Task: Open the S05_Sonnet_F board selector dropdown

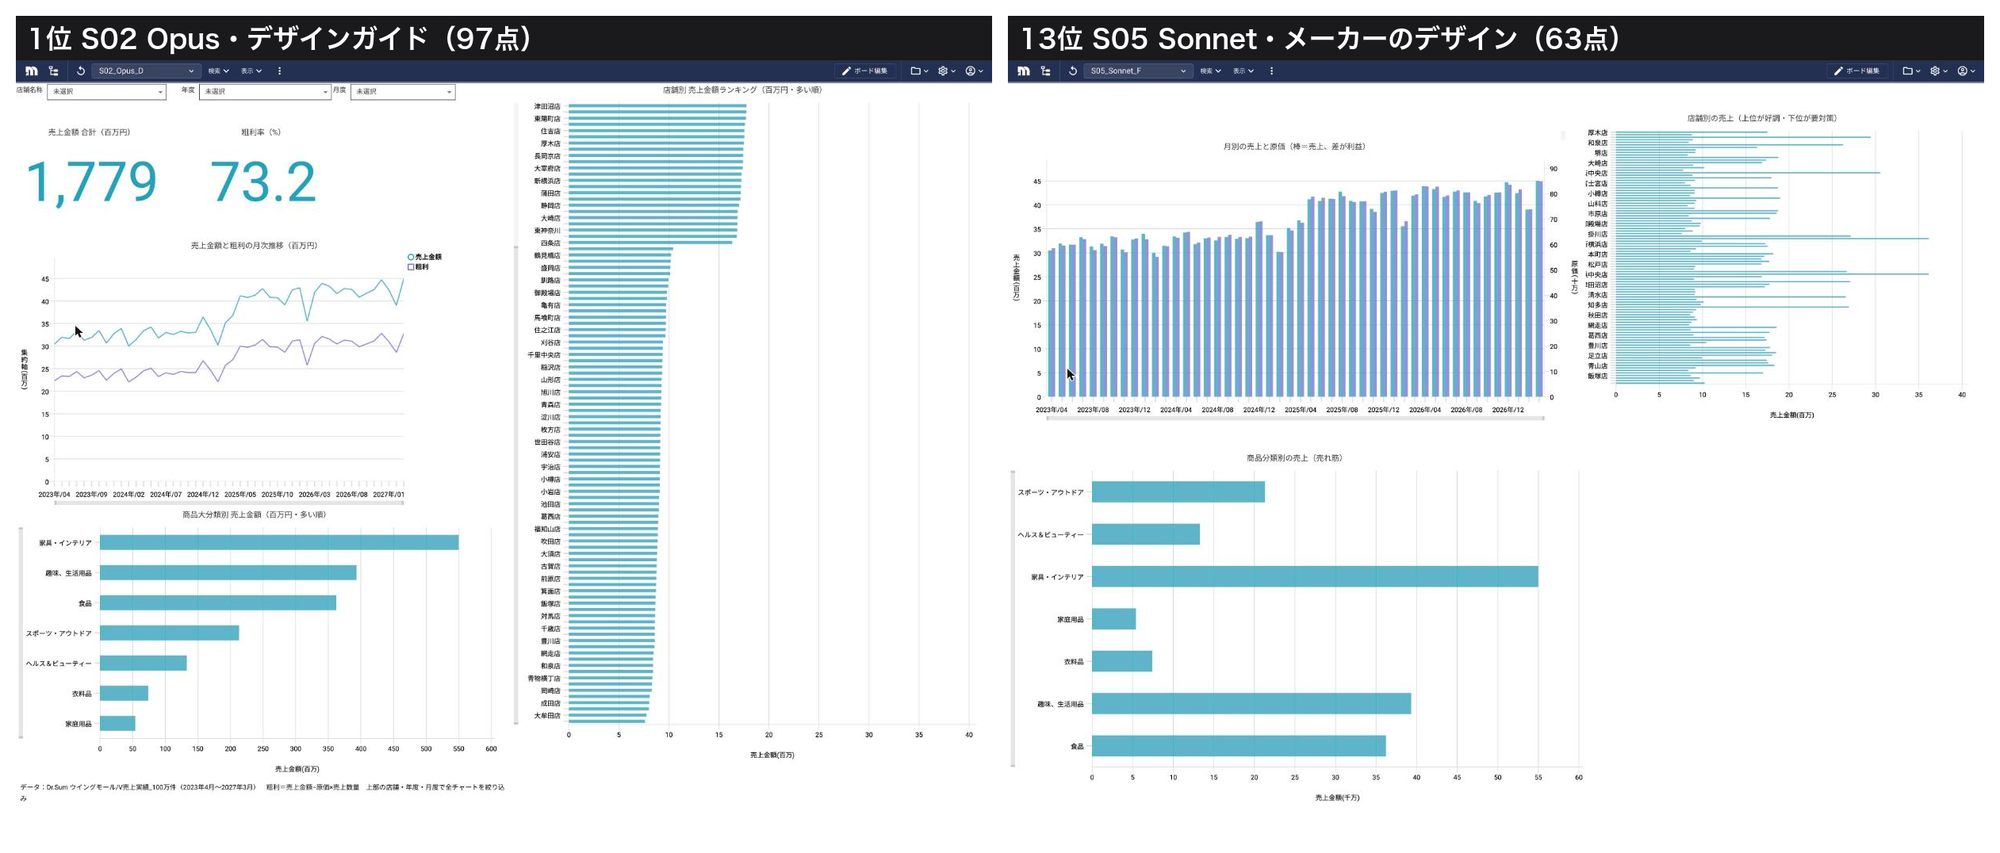Action: pyautogui.click(x=1139, y=71)
